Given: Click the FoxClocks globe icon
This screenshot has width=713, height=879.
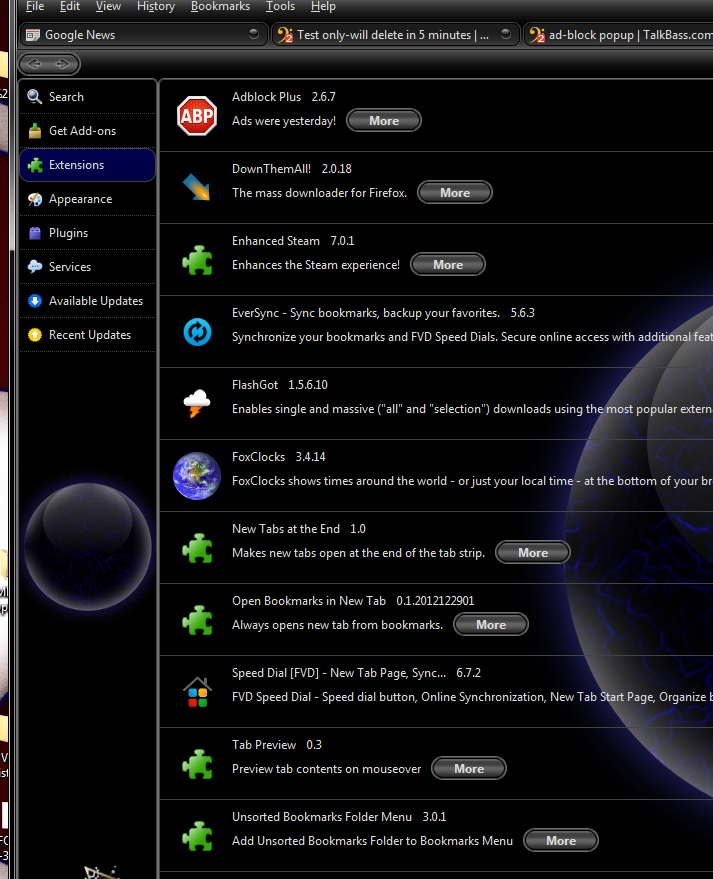Looking at the screenshot, I should [197, 476].
